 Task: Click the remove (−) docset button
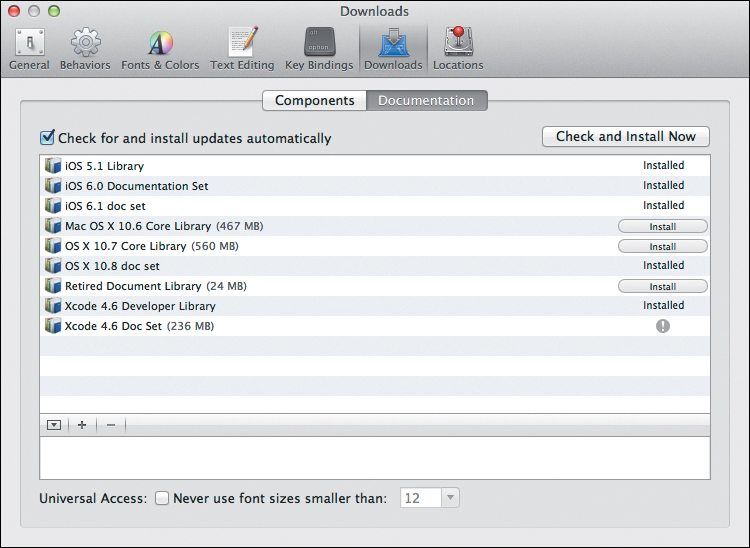[111, 425]
